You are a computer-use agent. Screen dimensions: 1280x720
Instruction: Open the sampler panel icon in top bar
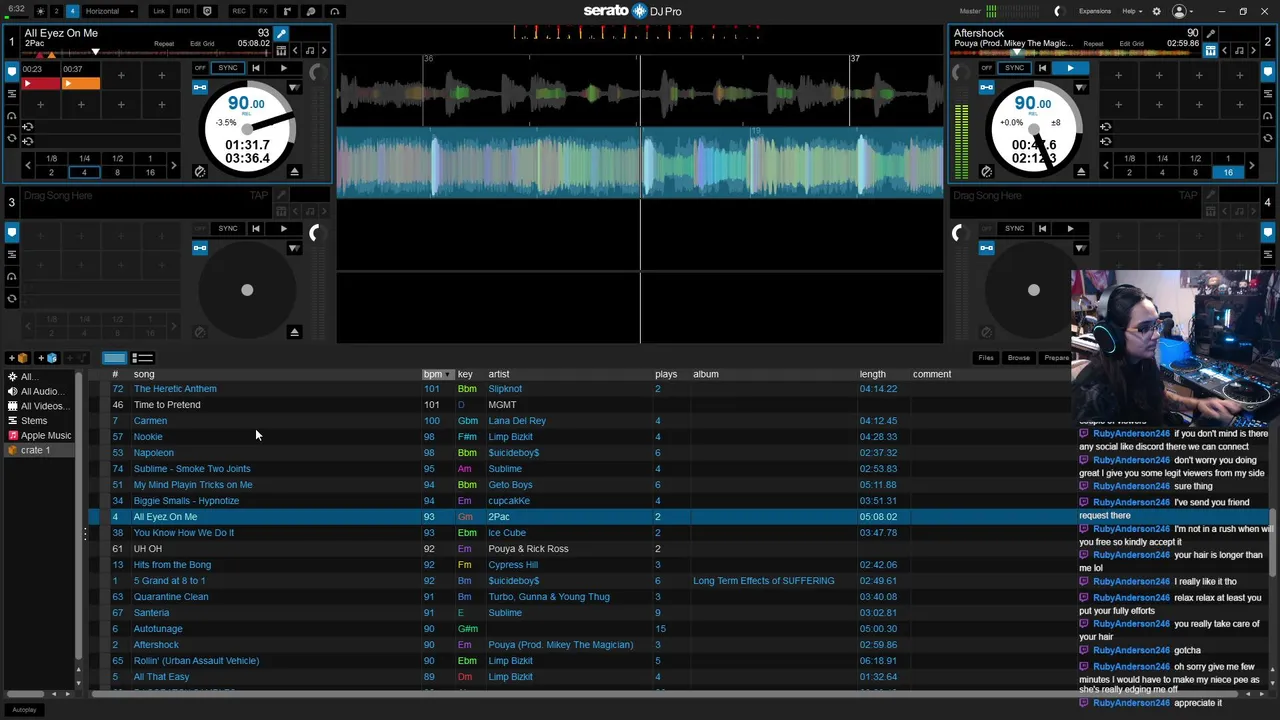pyautogui.click(x=287, y=11)
